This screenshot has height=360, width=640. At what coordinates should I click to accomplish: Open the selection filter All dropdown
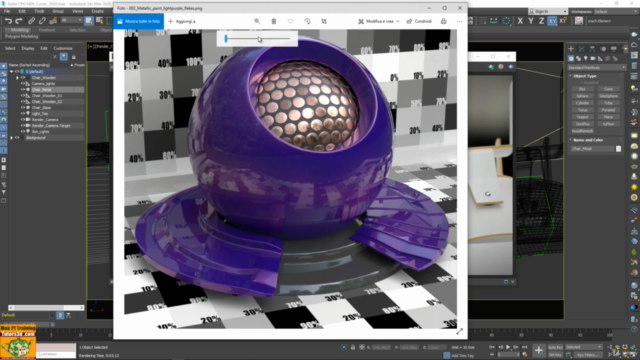point(71,20)
